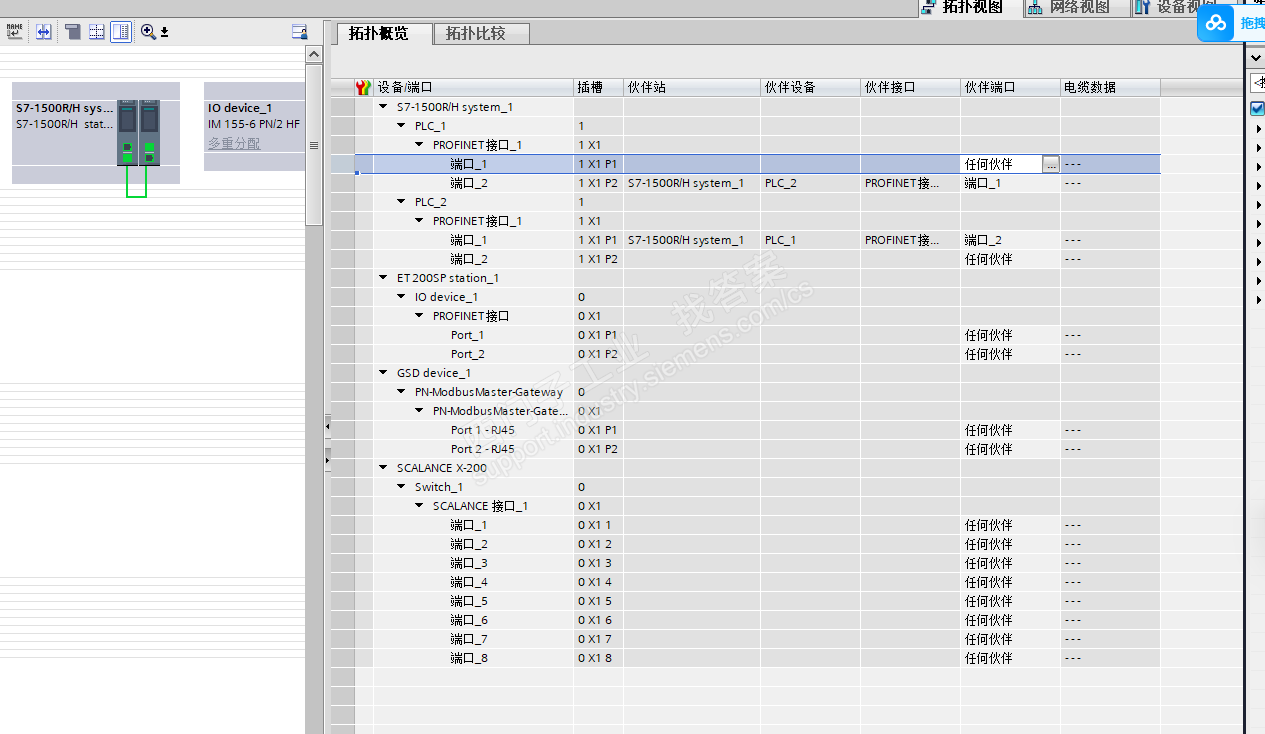This screenshot has height=734, width=1265.
Task: Toggle the highlighted table-split layout toolbar icon
Action: (120, 32)
